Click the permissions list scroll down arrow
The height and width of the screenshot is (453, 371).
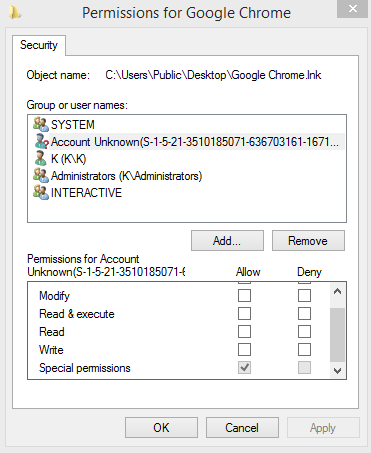[x=337, y=371]
